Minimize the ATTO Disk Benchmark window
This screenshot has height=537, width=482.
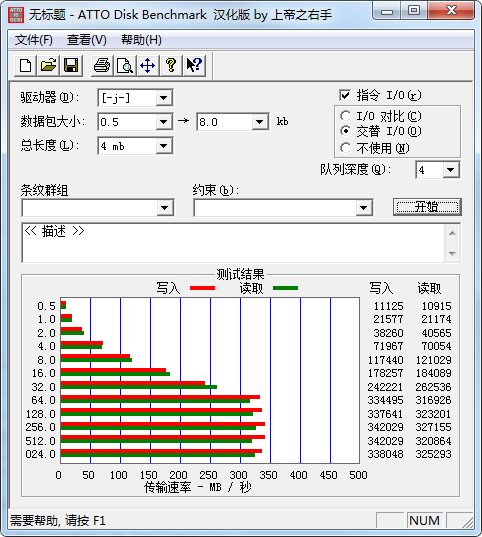point(387,12)
